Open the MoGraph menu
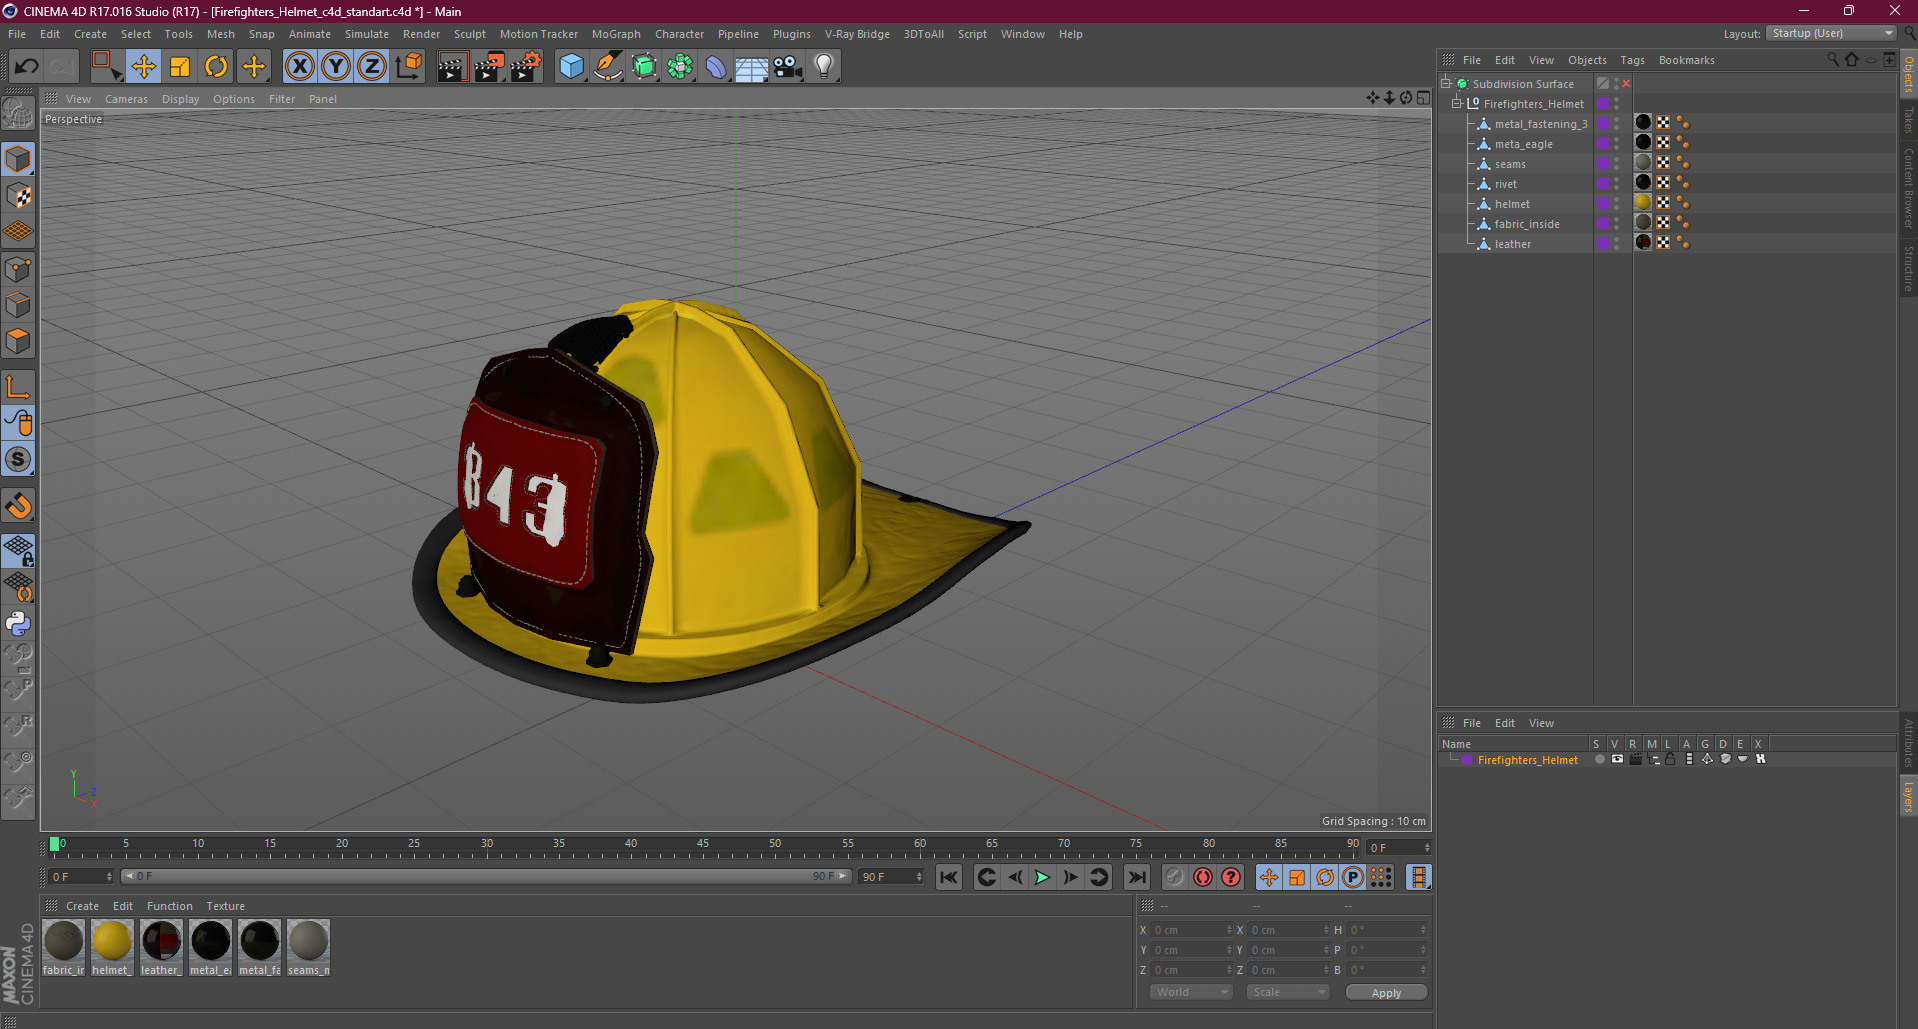This screenshot has width=1918, height=1029. pyautogui.click(x=616, y=34)
